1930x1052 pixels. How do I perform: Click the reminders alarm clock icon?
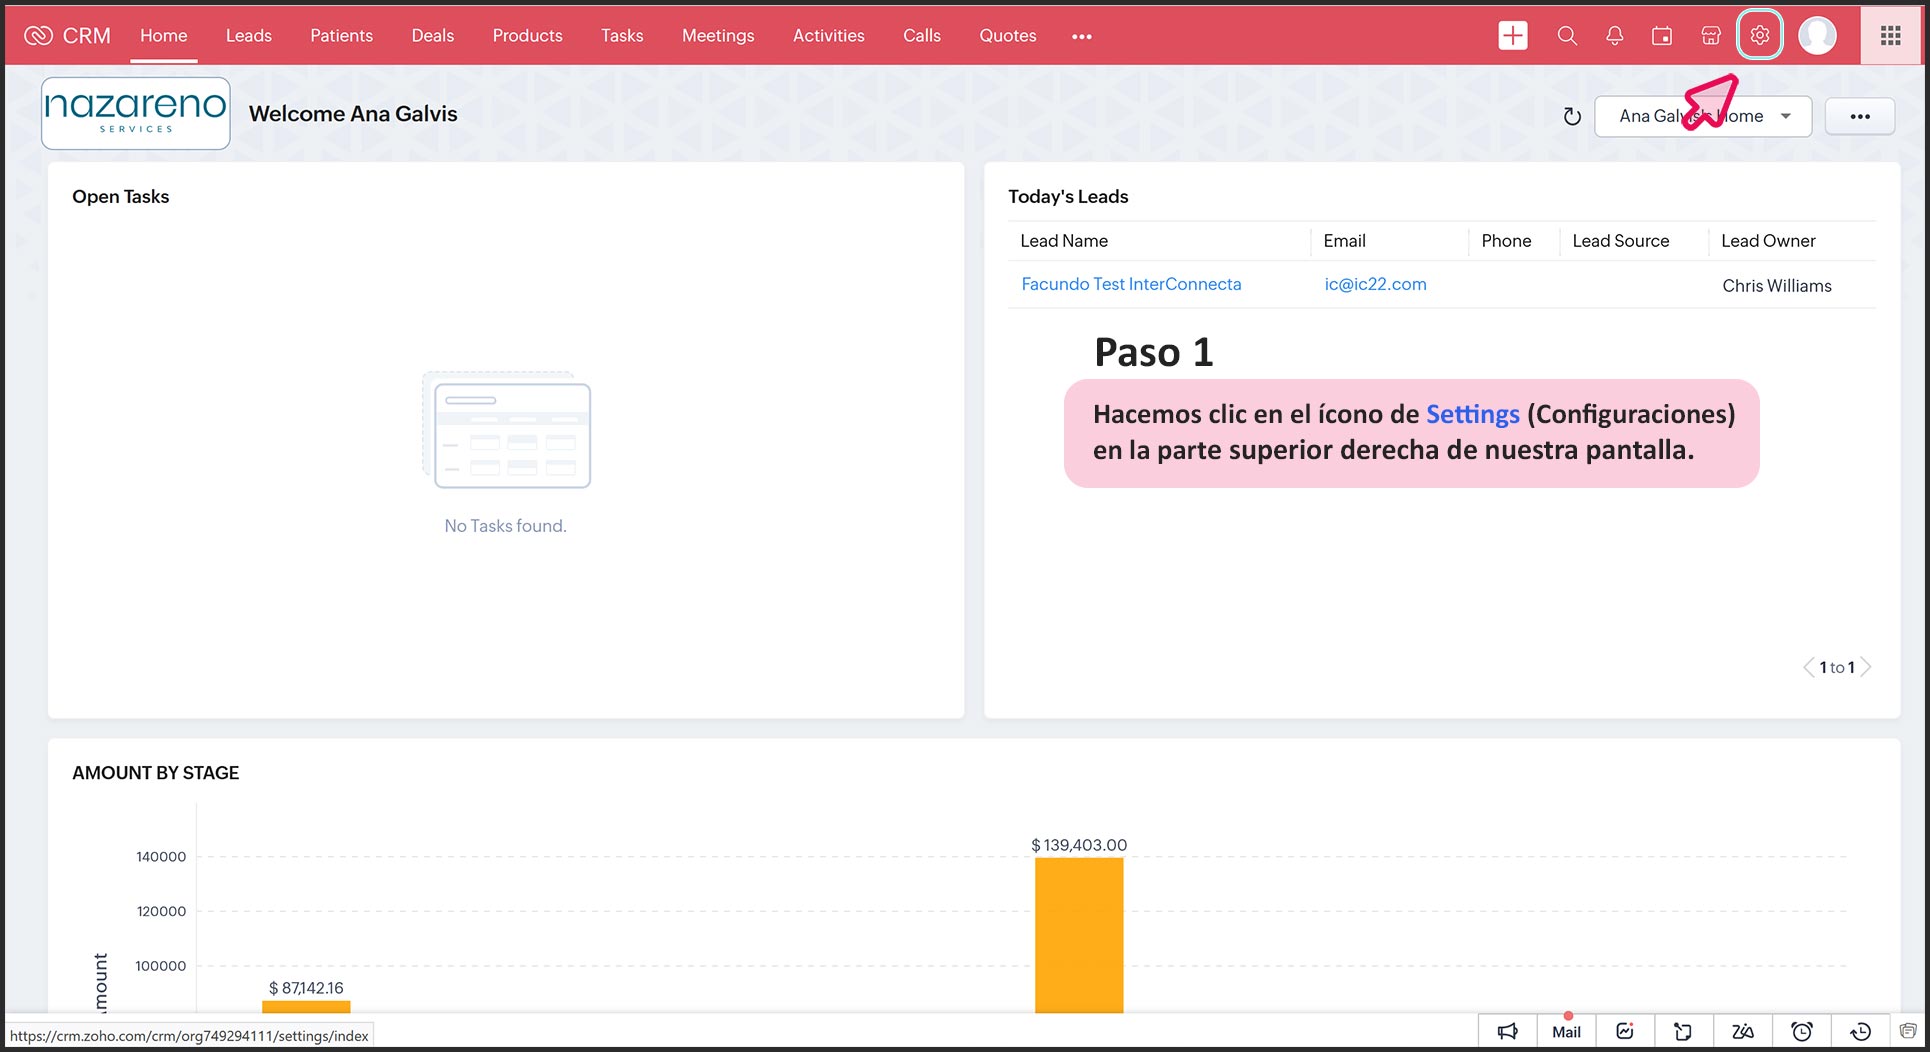(1801, 1032)
